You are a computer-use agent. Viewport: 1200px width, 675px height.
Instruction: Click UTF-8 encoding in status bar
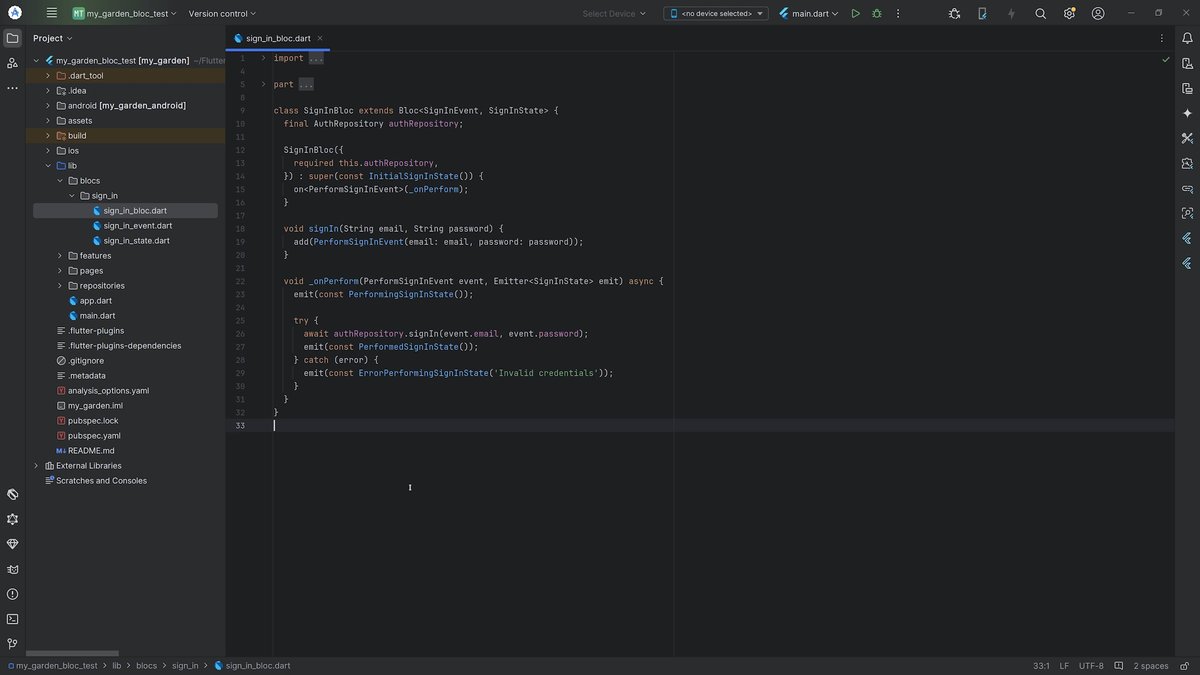coord(1091,666)
